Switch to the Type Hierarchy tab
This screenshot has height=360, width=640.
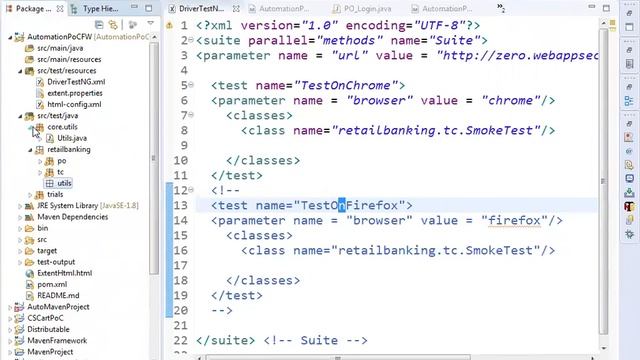point(96,9)
